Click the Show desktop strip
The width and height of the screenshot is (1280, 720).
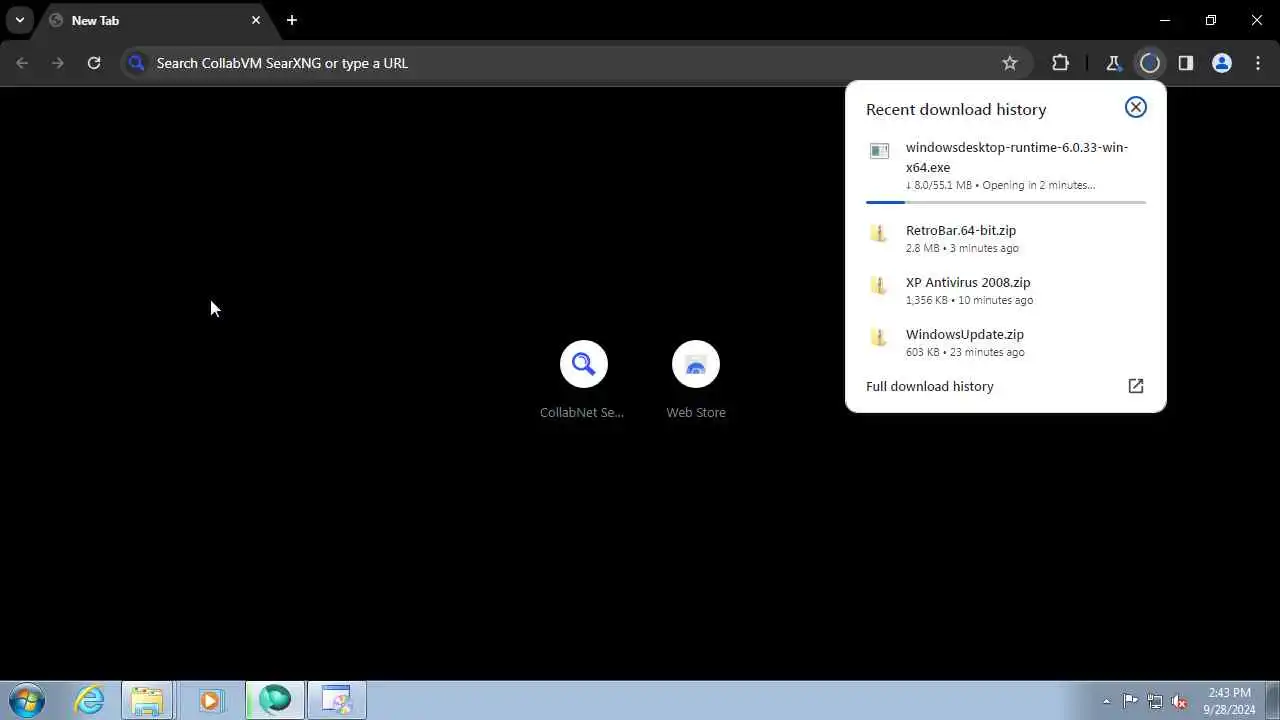tap(1272, 700)
